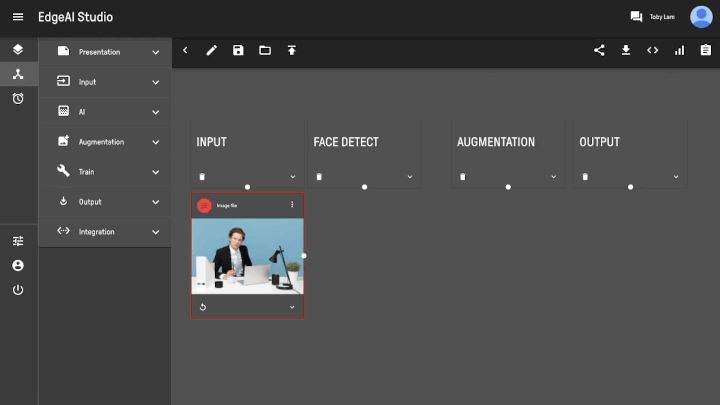This screenshot has height=405, width=720.
Task: Open the layers sidebar icon
Action: point(18,49)
